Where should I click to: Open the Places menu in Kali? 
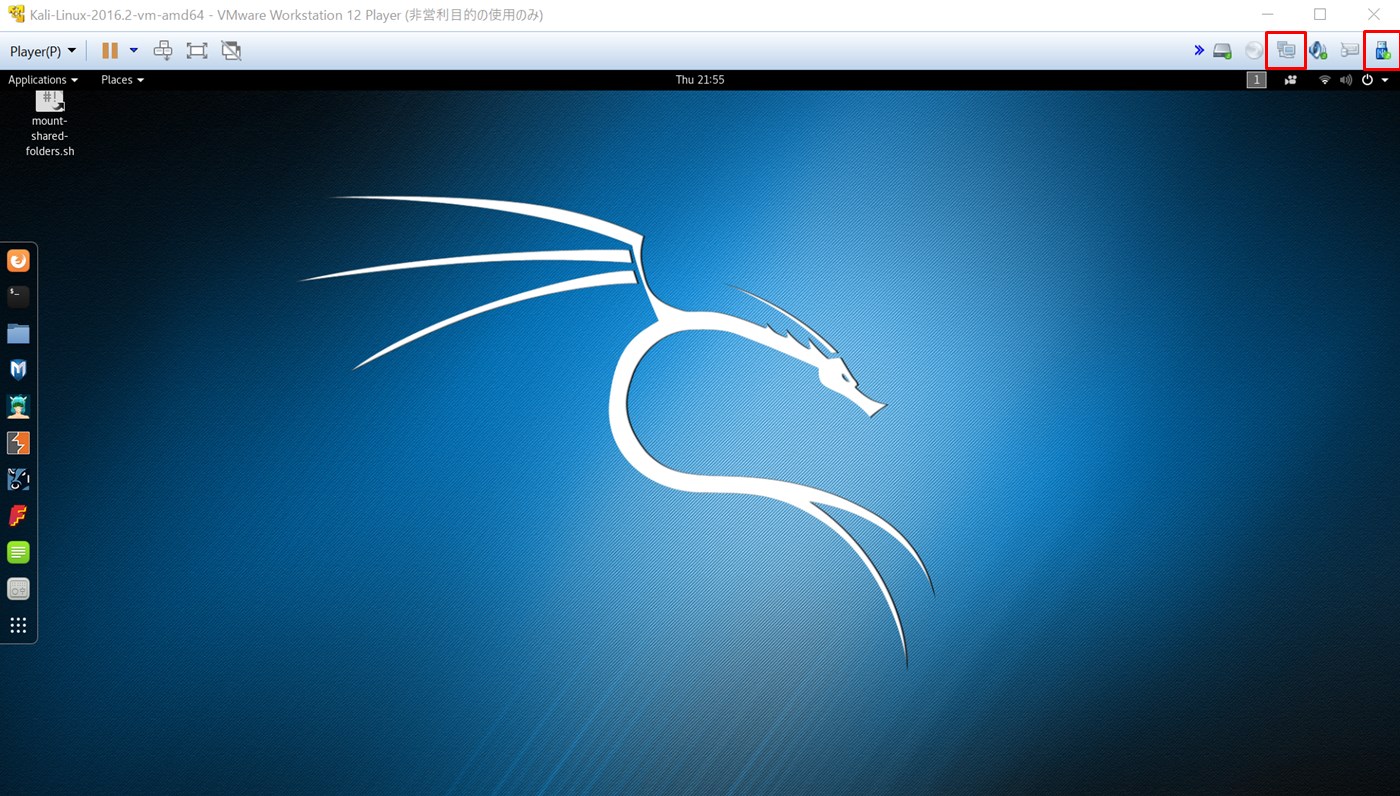click(122, 80)
